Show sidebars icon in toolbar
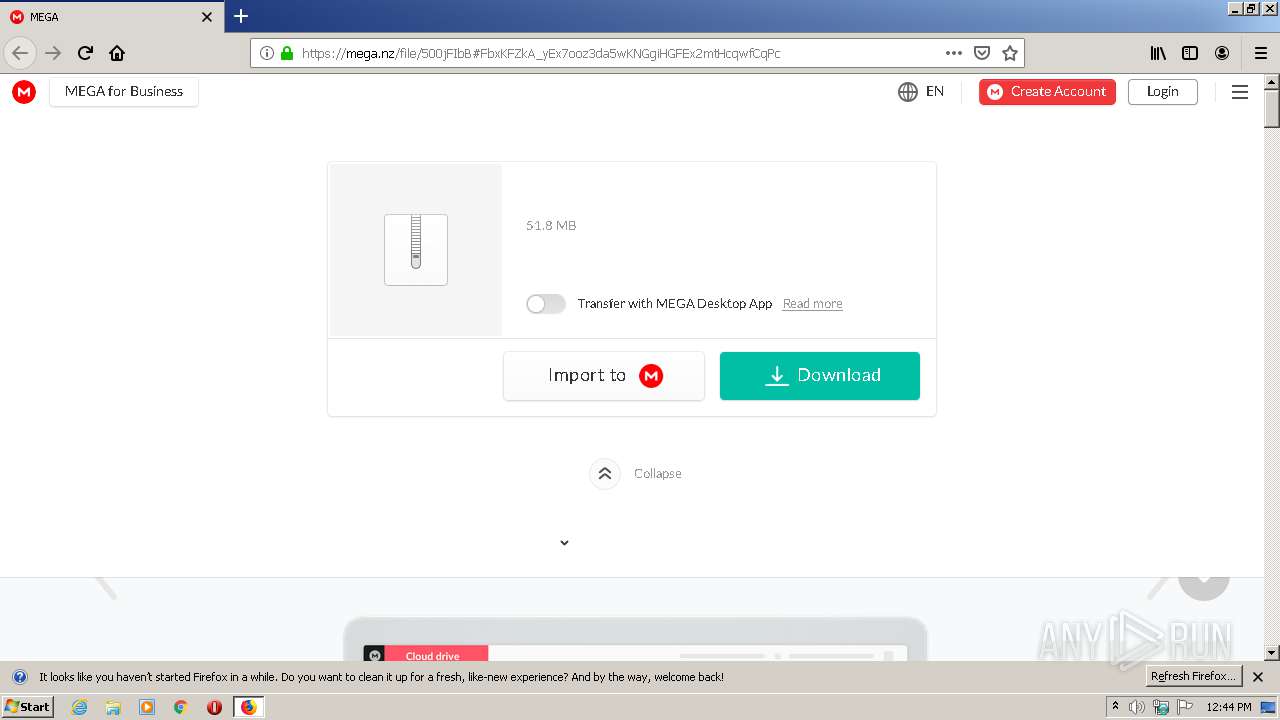1280x720 pixels. (1190, 53)
